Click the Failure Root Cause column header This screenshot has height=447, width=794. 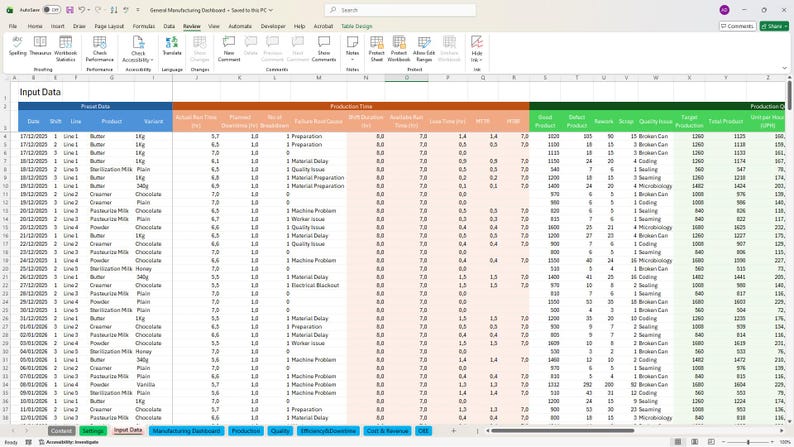[x=319, y=121]
